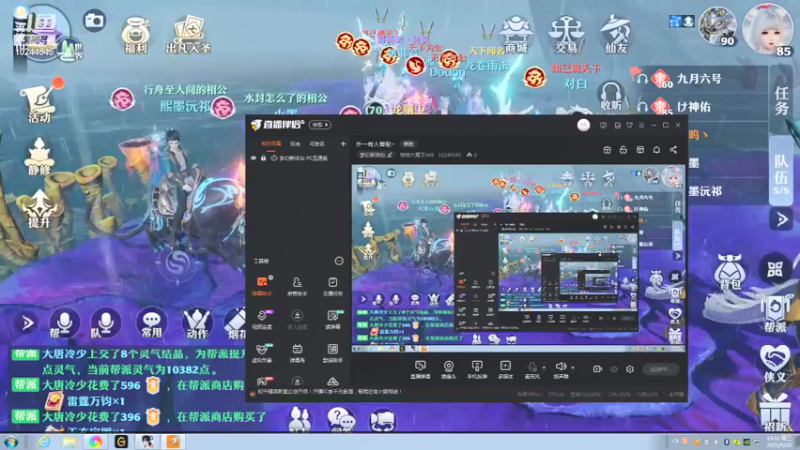Open the 虚拟形象 virtual avatar tool
Image resolution: width=800 pixels, height=450 pixels.
pos(262,353)
